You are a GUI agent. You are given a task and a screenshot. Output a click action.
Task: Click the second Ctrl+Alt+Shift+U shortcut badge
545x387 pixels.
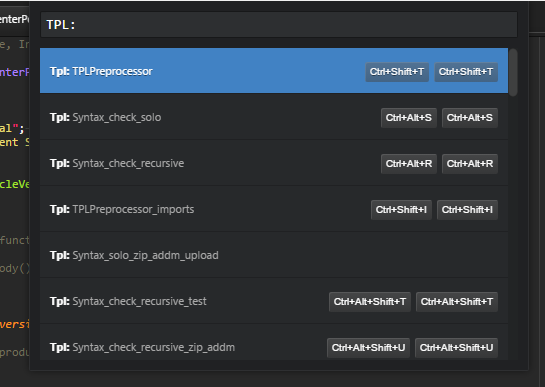point(456,348)
